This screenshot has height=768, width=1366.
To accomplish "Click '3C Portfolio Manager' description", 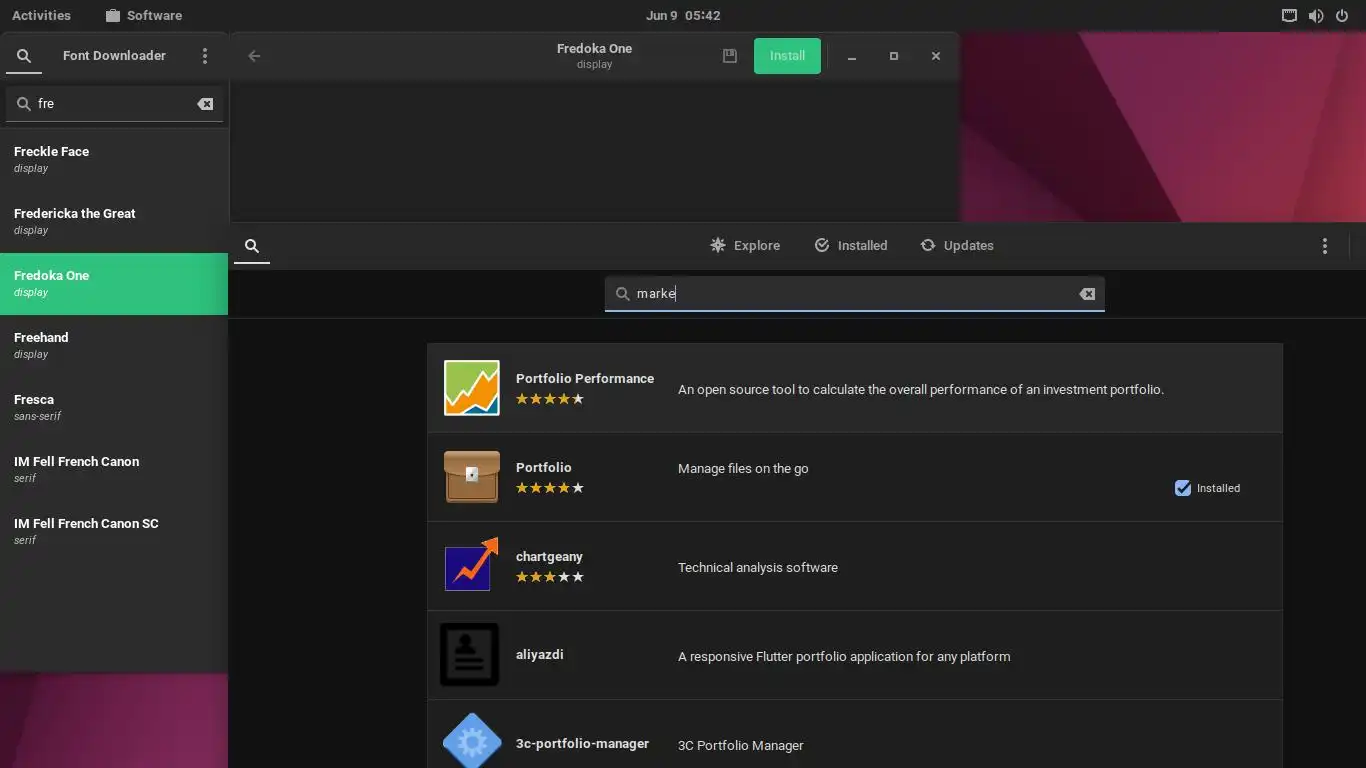I will pyautogui.click(x=741, y=746).
